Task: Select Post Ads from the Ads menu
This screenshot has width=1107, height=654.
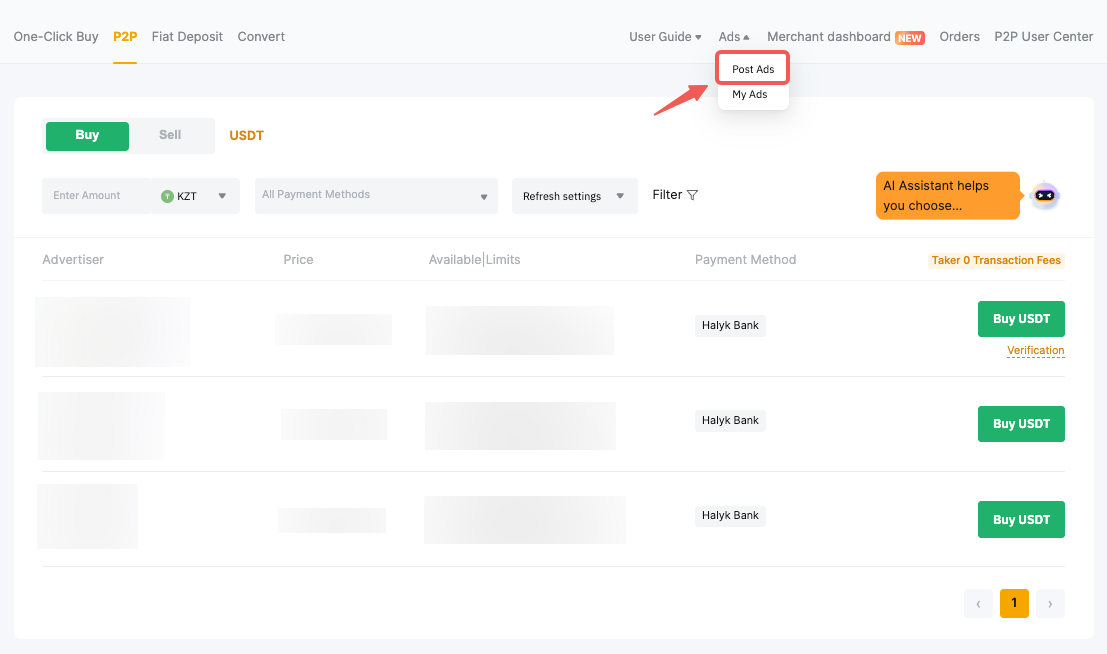Action: (x=753, y=69)
